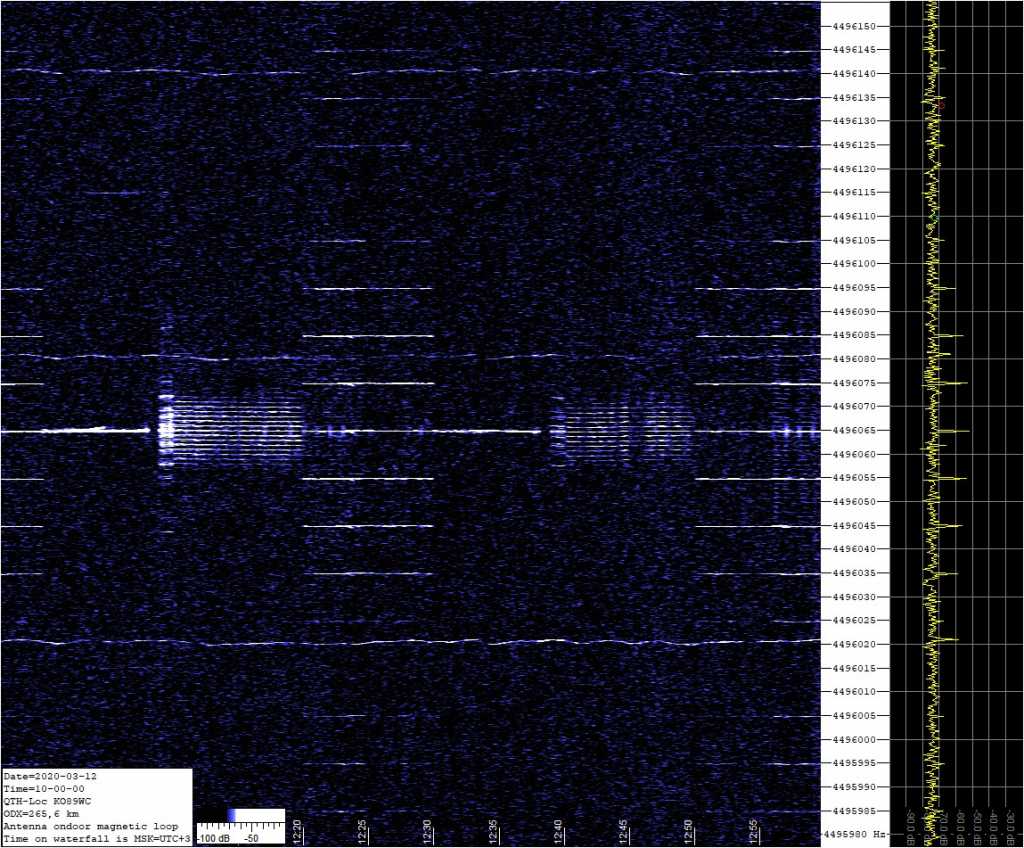Select the 12:40 time marker

[x=558, y=831]
